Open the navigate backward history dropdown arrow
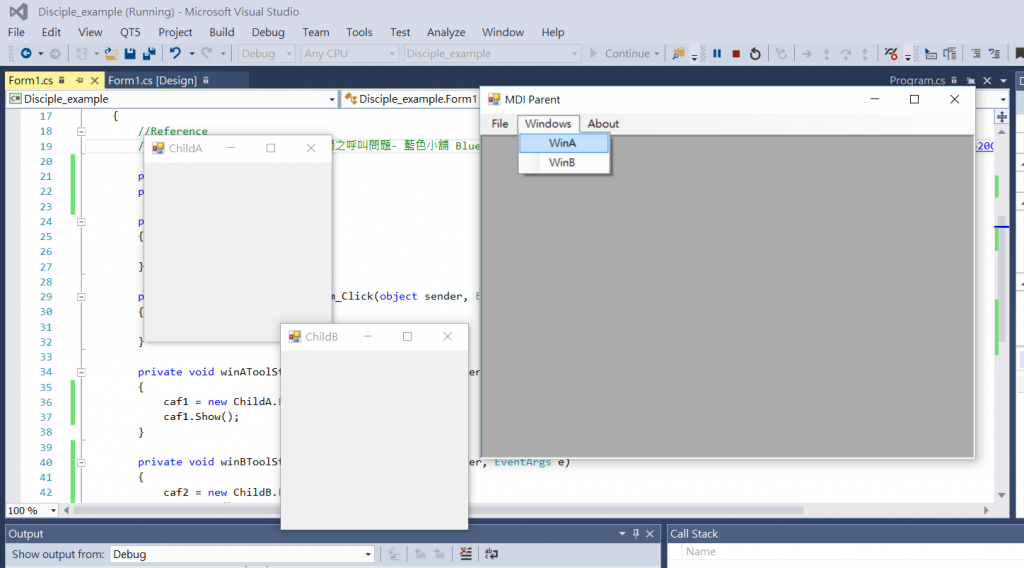The height and width of the screenshot is (568, 1024). [40, 54]
